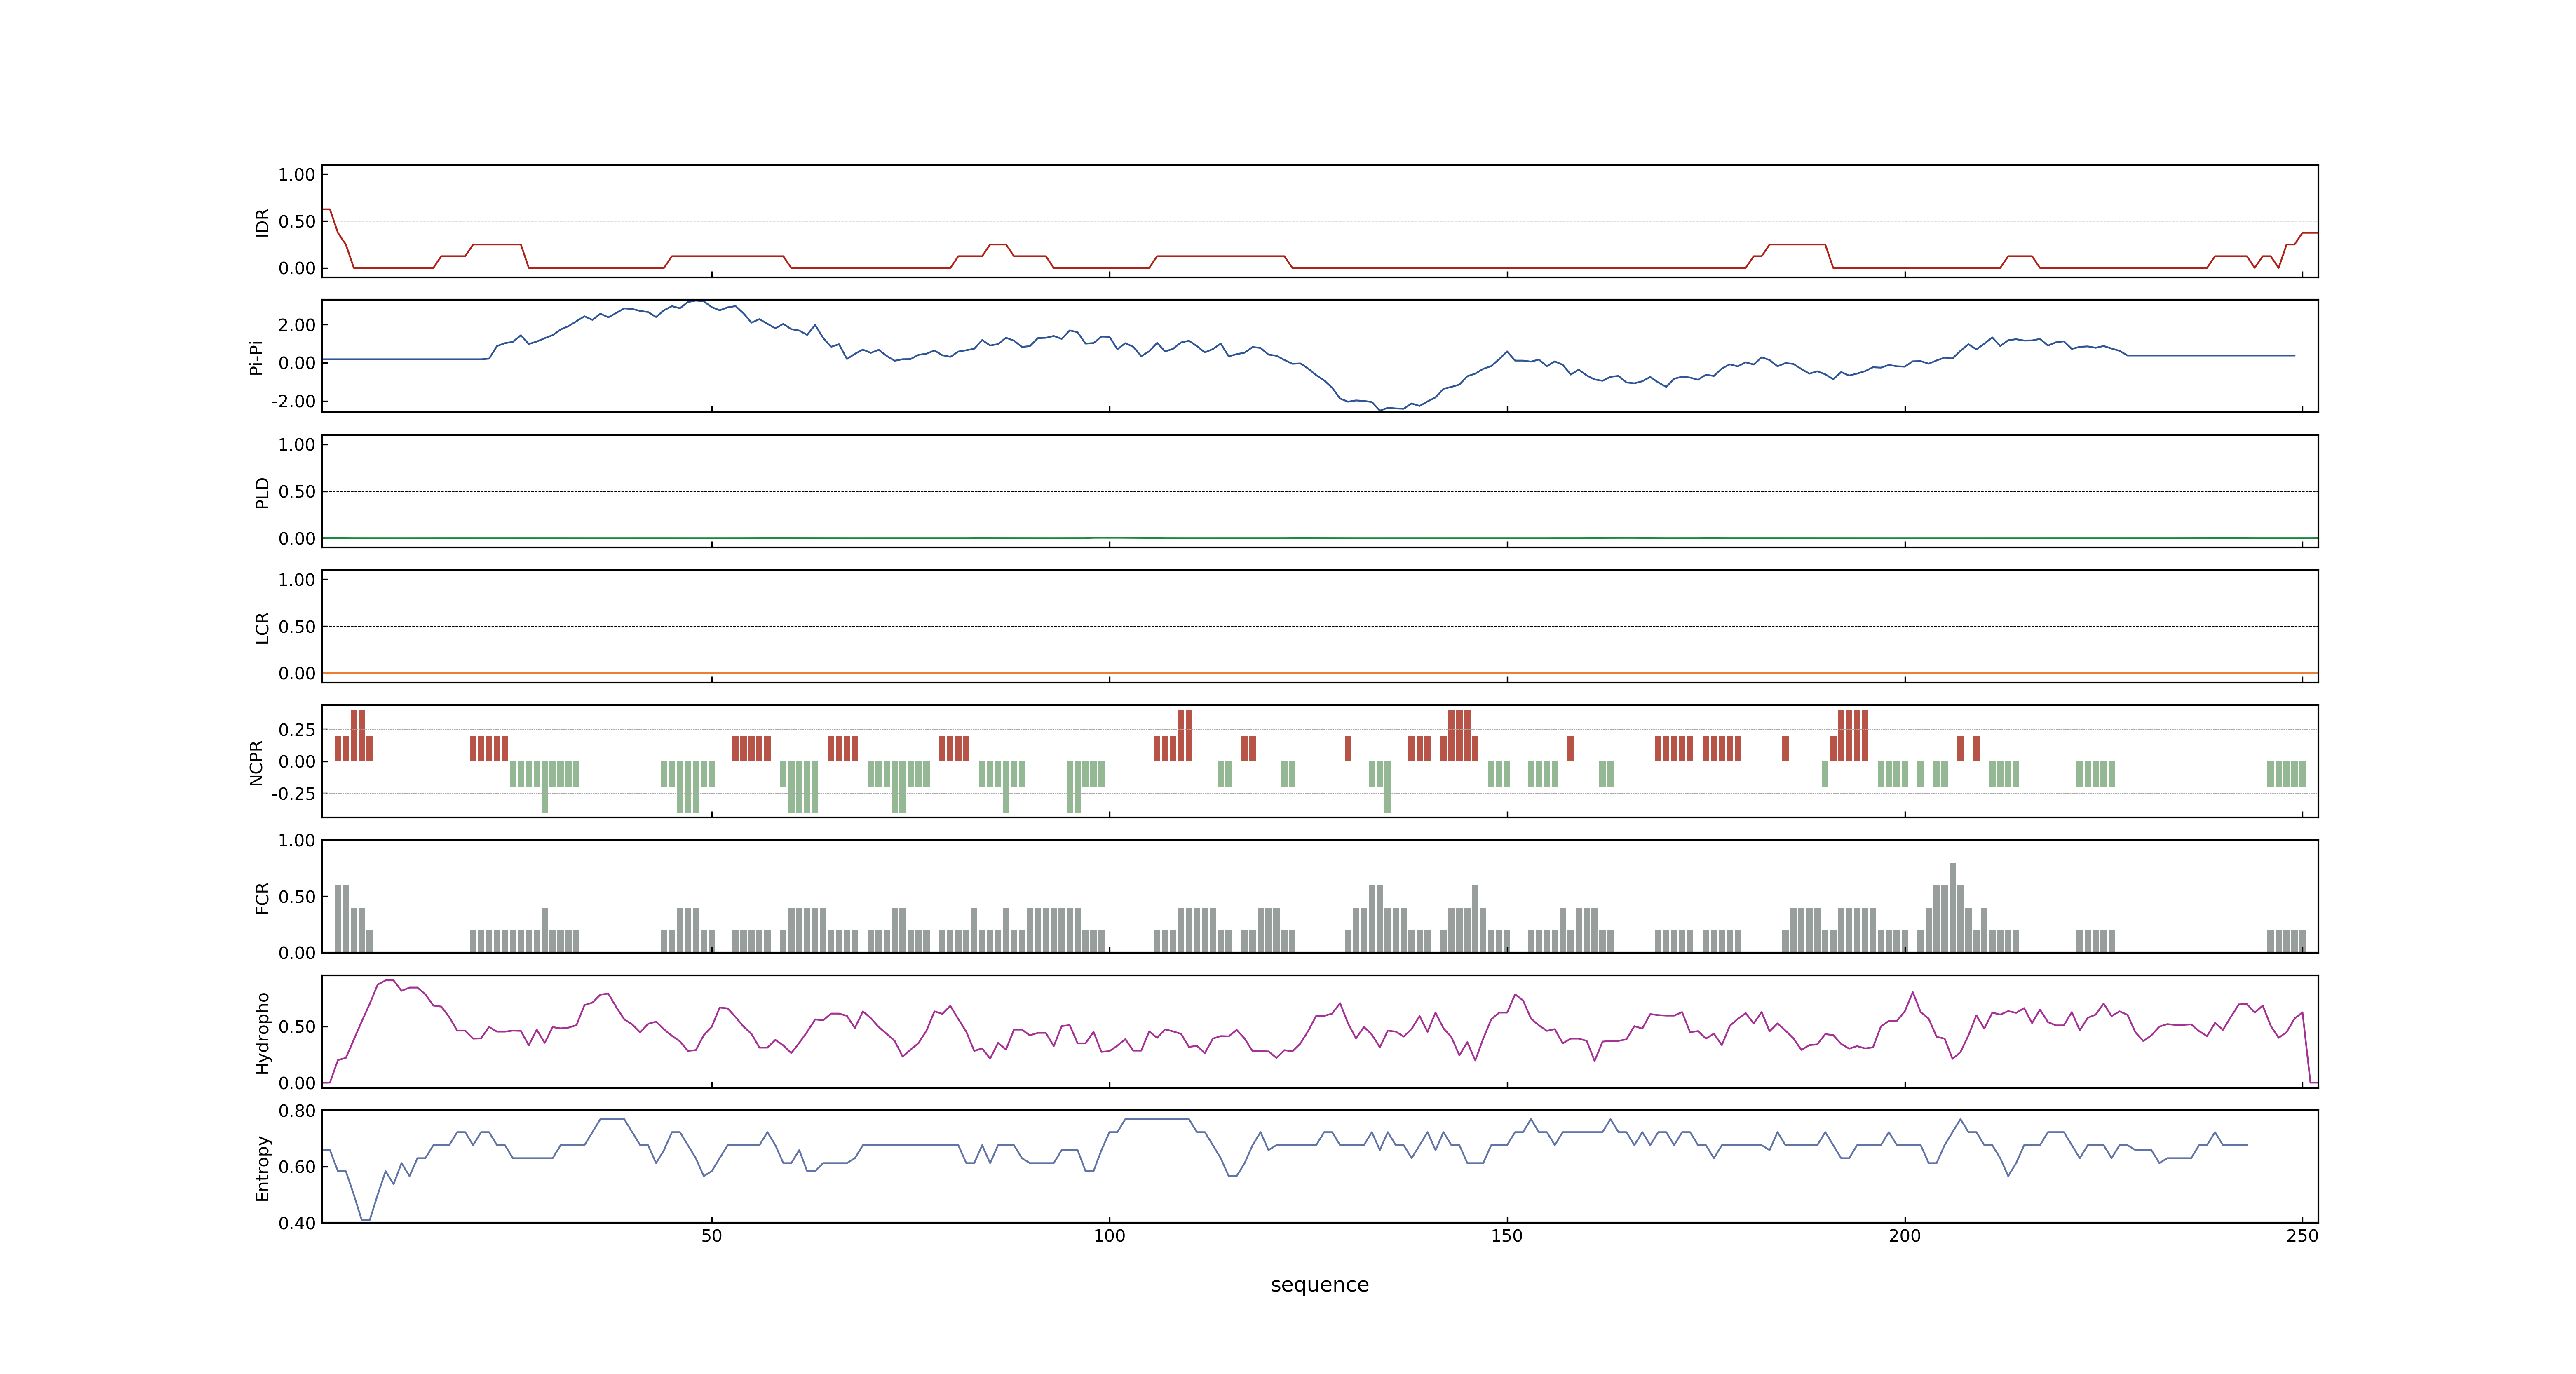Click x-axis tick label 150

[x=1507, y=1235]
